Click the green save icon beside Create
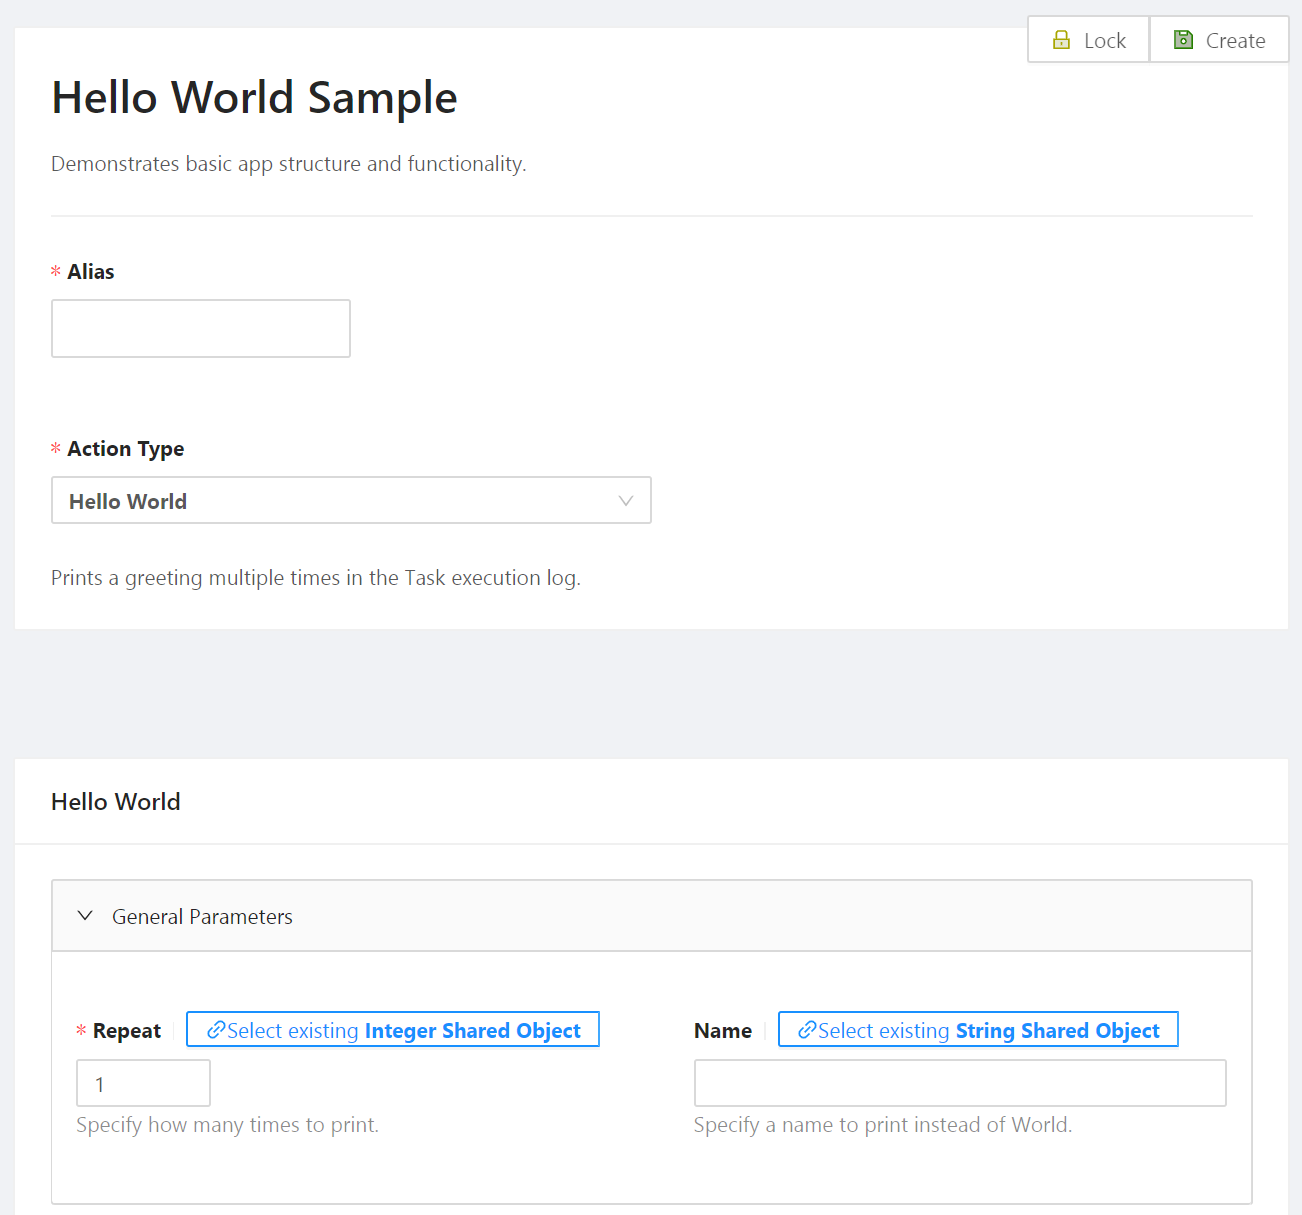 [x=1183, y=40]
